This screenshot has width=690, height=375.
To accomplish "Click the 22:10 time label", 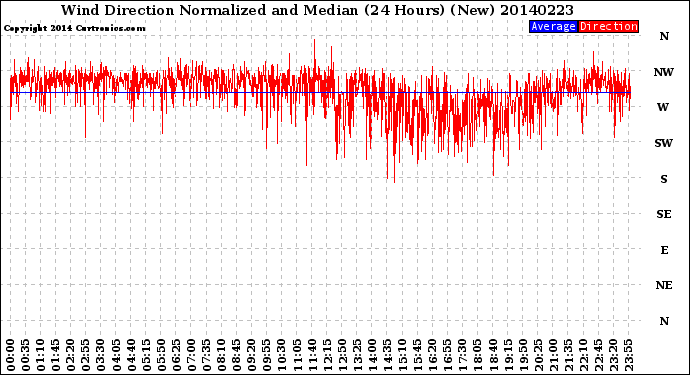I will pos(583,355).
